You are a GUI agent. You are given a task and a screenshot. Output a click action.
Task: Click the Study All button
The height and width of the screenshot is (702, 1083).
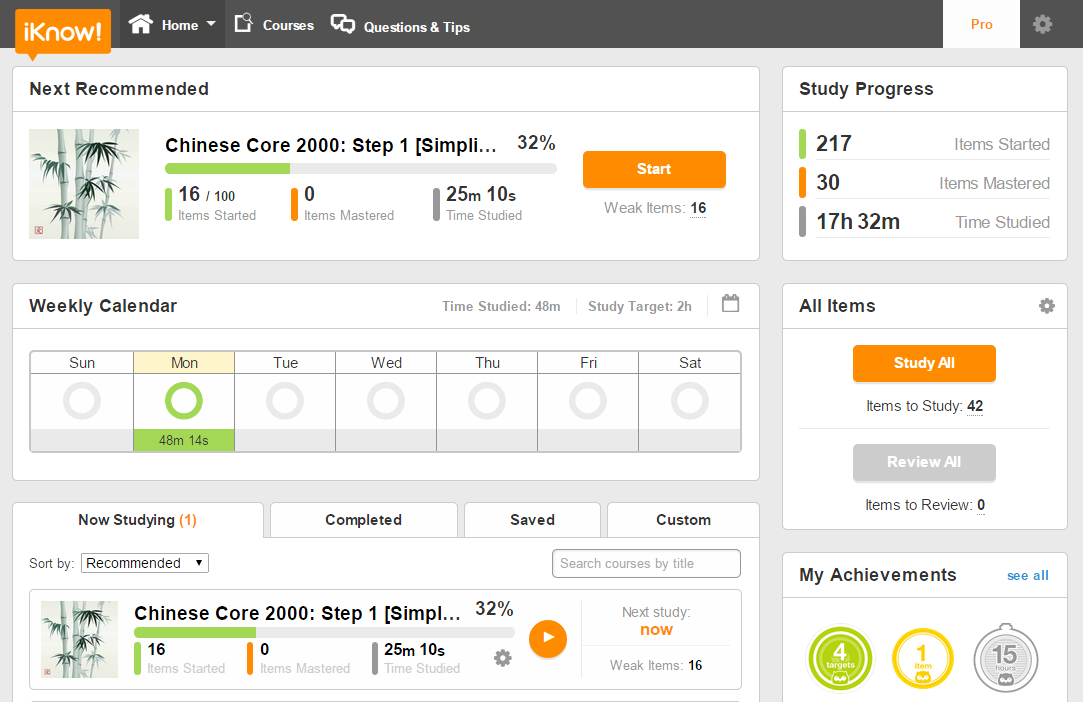click(x=924, y=363)
